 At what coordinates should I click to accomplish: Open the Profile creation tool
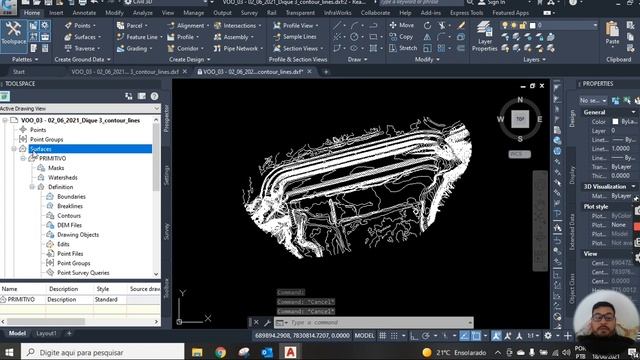coord(183,37)
